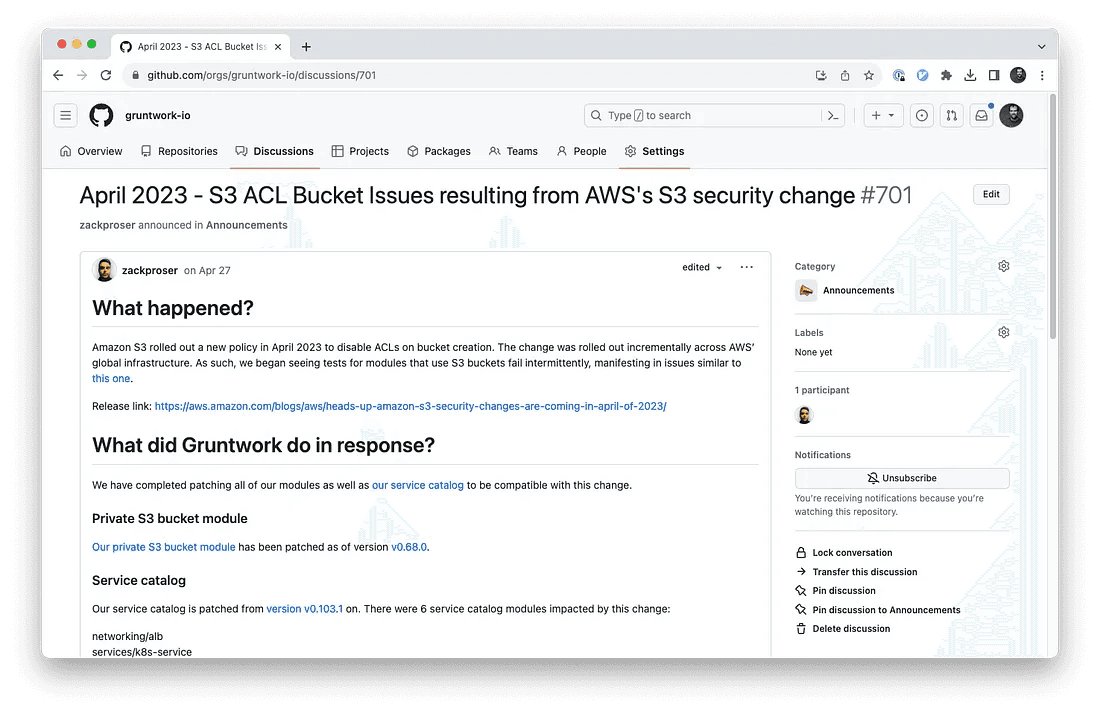Click the Labels settings gear
Screen dimensions: 1100x713
pyautogui.click(x=1003, y=332)
